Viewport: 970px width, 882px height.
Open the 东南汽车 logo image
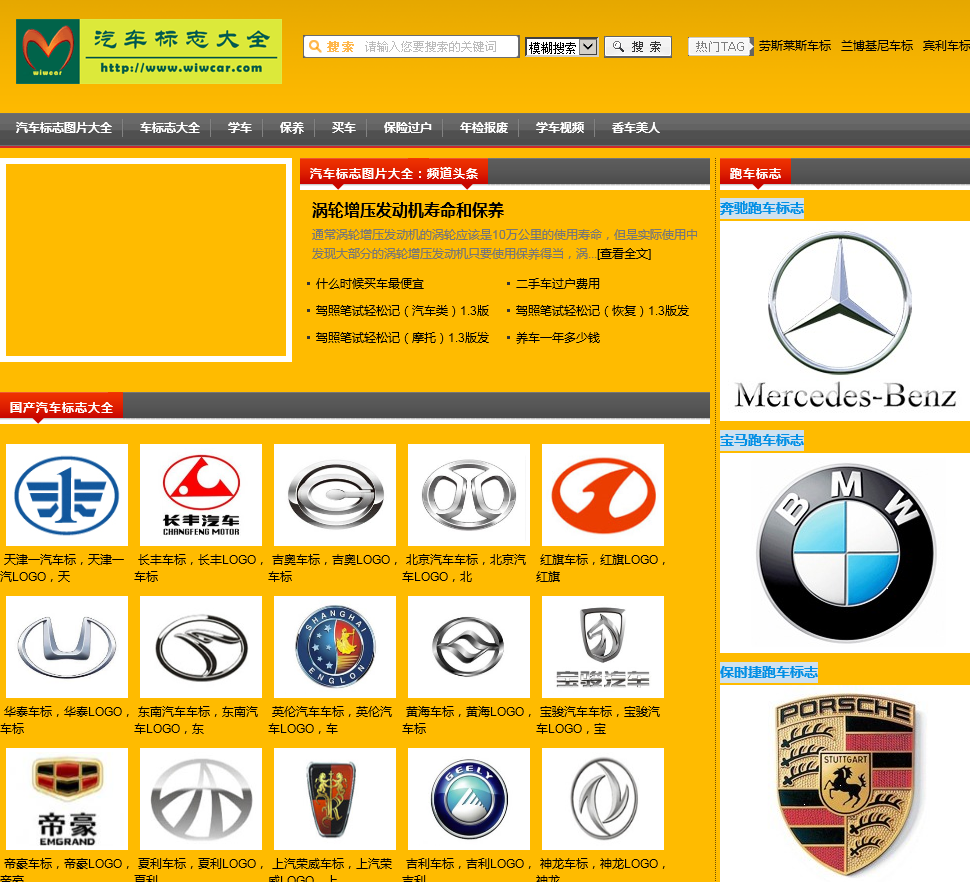(x=201, y=647)
